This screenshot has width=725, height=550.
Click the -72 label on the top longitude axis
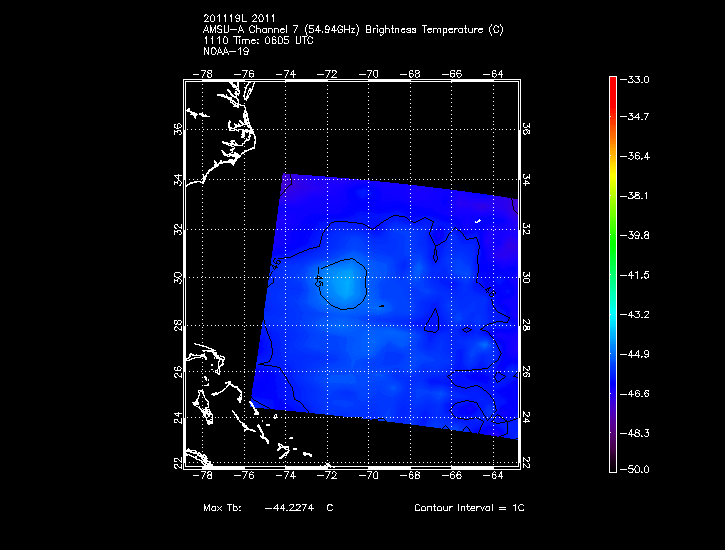point(327,74)
